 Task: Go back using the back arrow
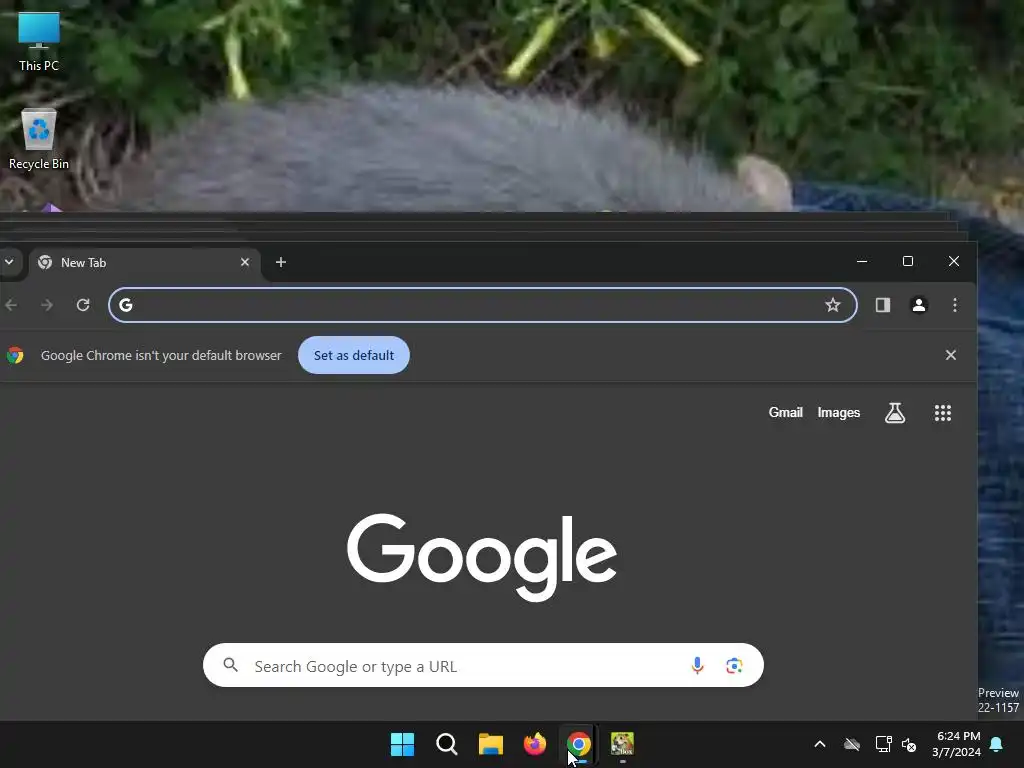point(11,305)
